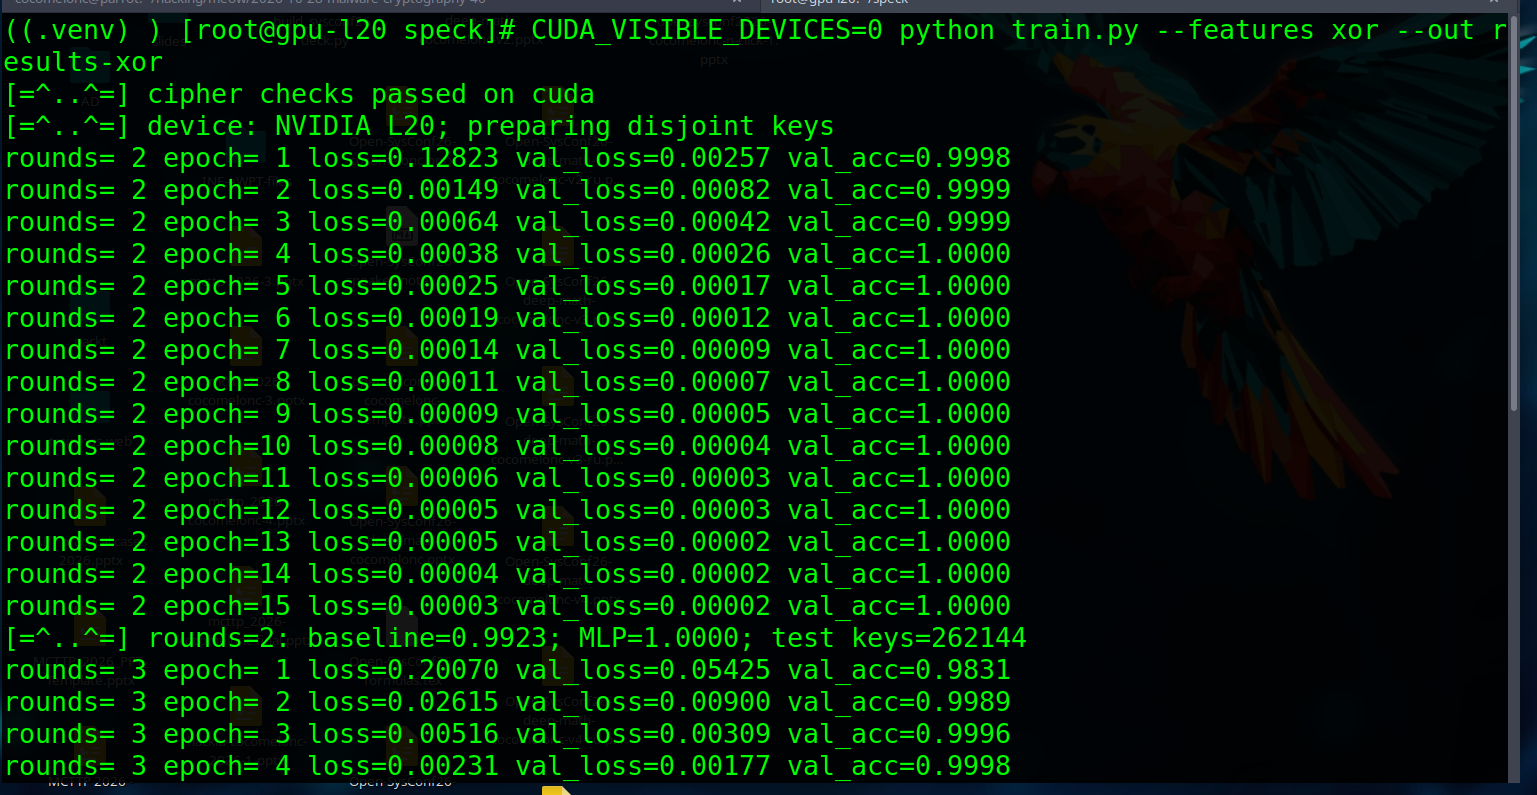The height and width of the screenshot is (795, 1537).
Task: Click 'val_loss=0.00007' on the rounds 2 epoch 8 line
Action: tap(643, 383)
